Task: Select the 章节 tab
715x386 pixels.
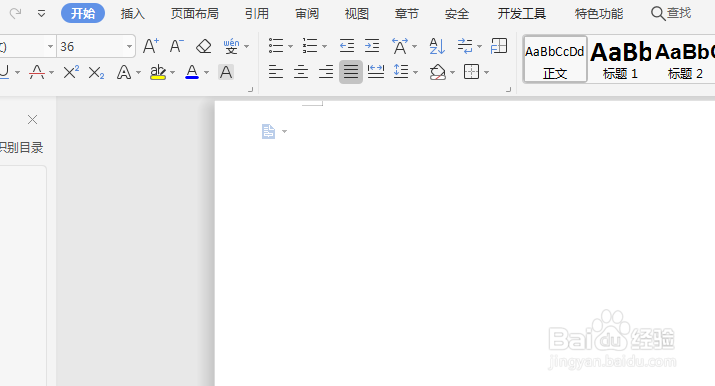Action: [x=407, y=14]
